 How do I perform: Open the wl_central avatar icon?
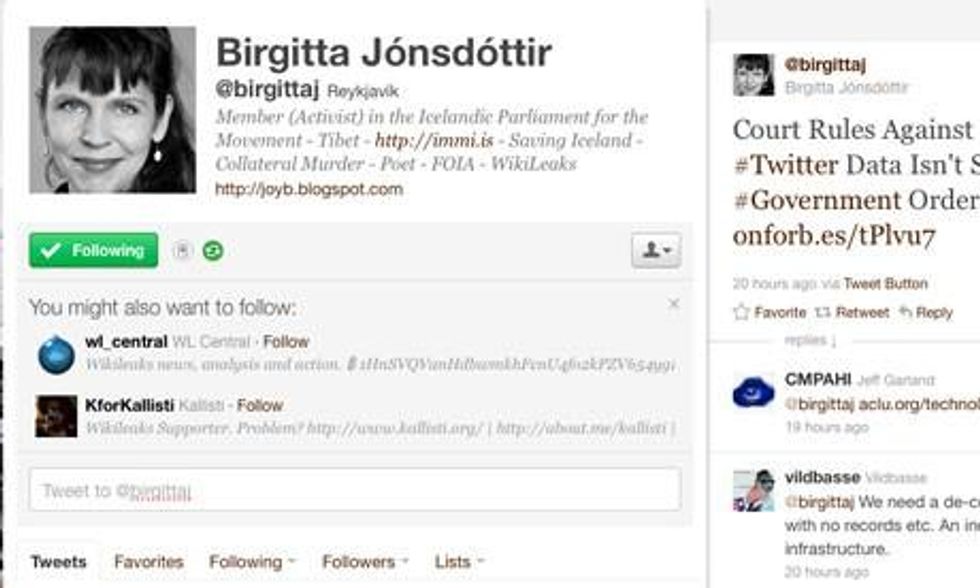[56, 354]
